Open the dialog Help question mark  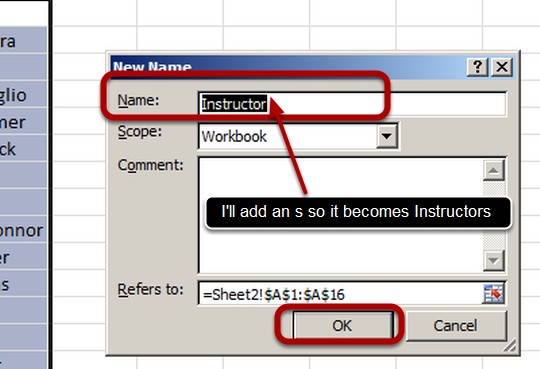click(x=477, y=66)
